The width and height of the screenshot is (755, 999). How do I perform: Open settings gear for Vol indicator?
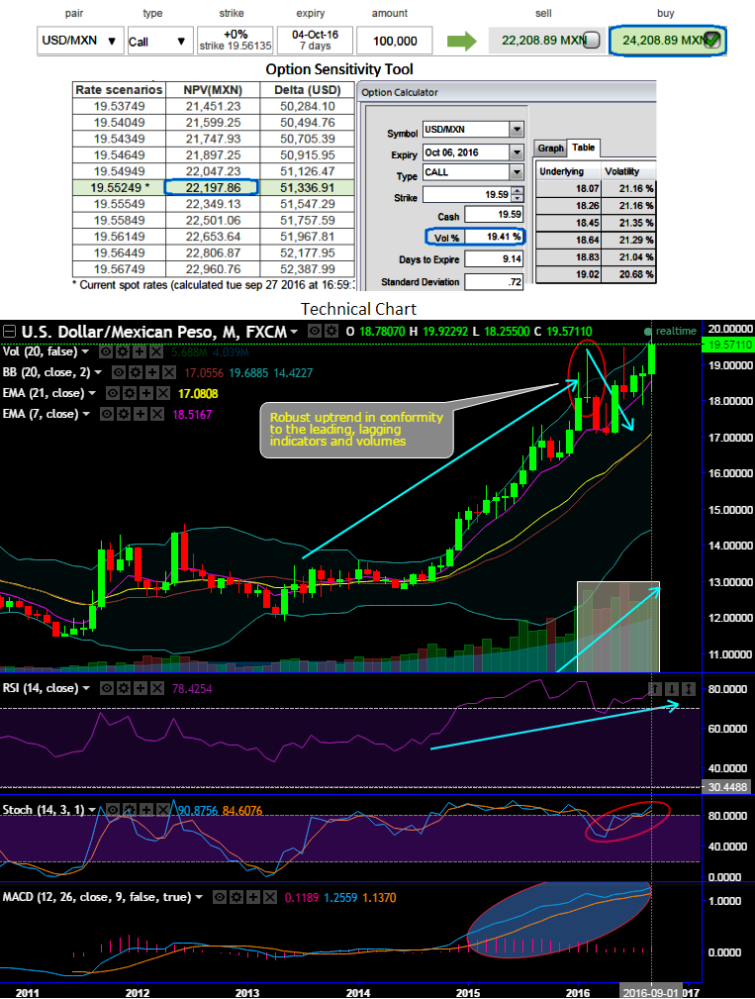point(121,352)
